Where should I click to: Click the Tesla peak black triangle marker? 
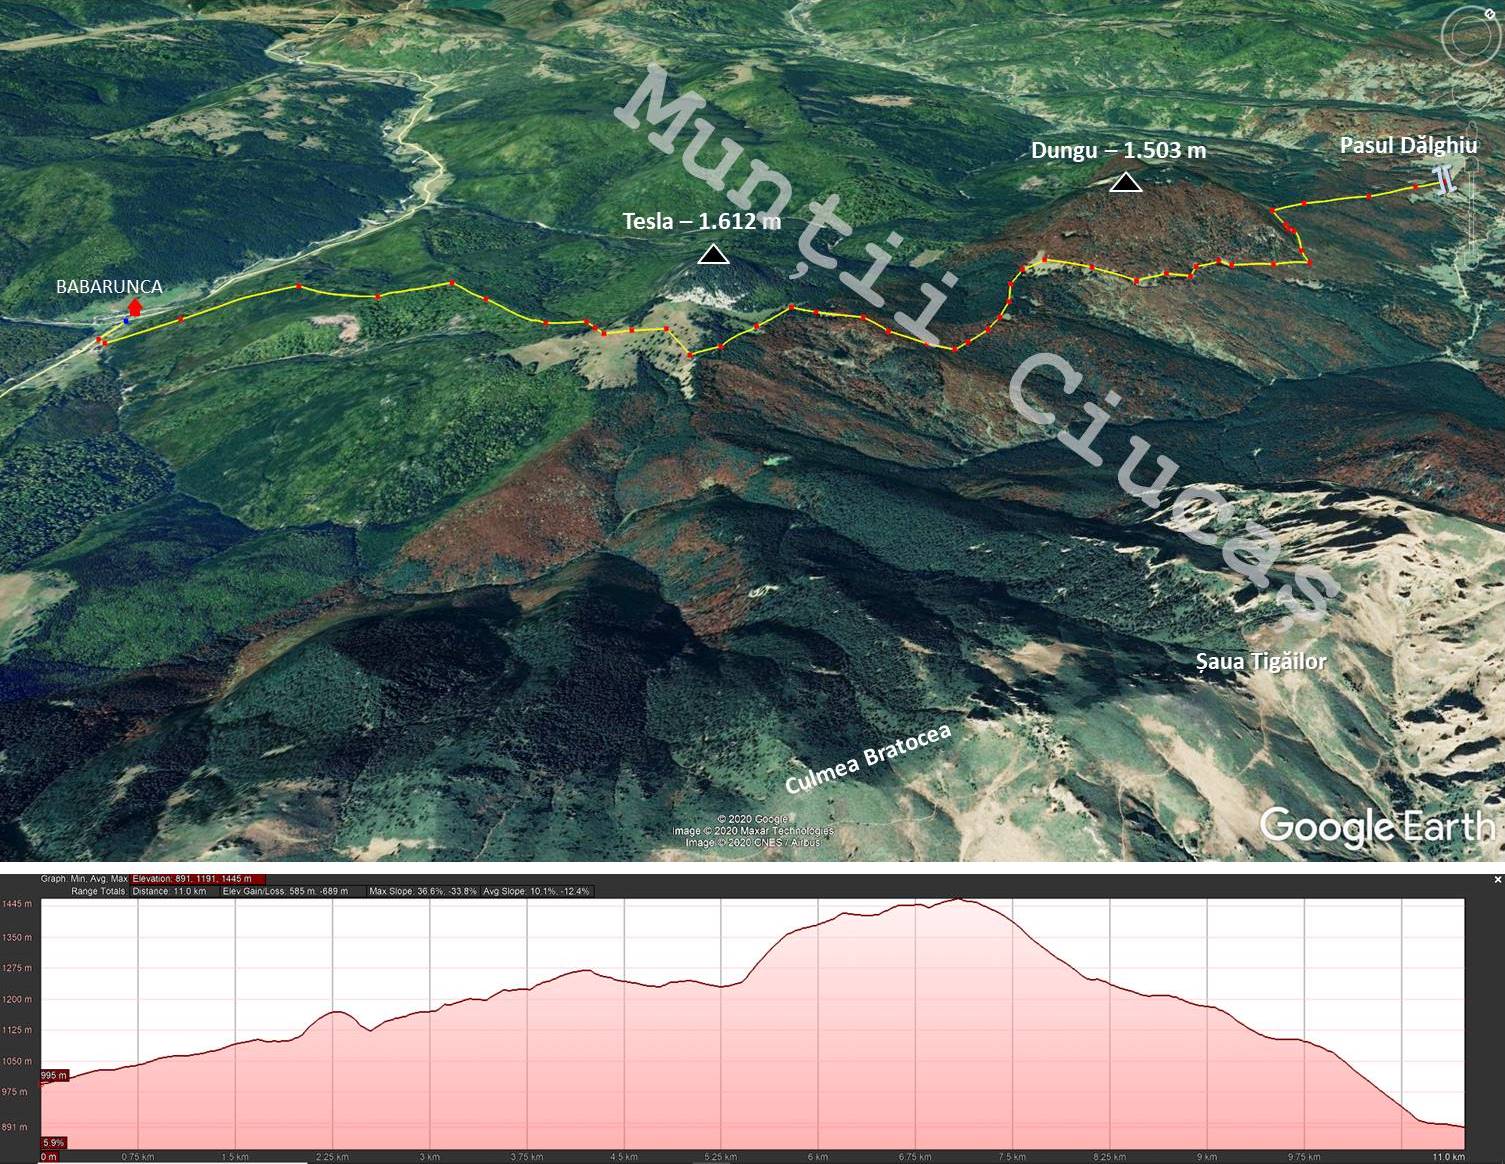(713, 255)
